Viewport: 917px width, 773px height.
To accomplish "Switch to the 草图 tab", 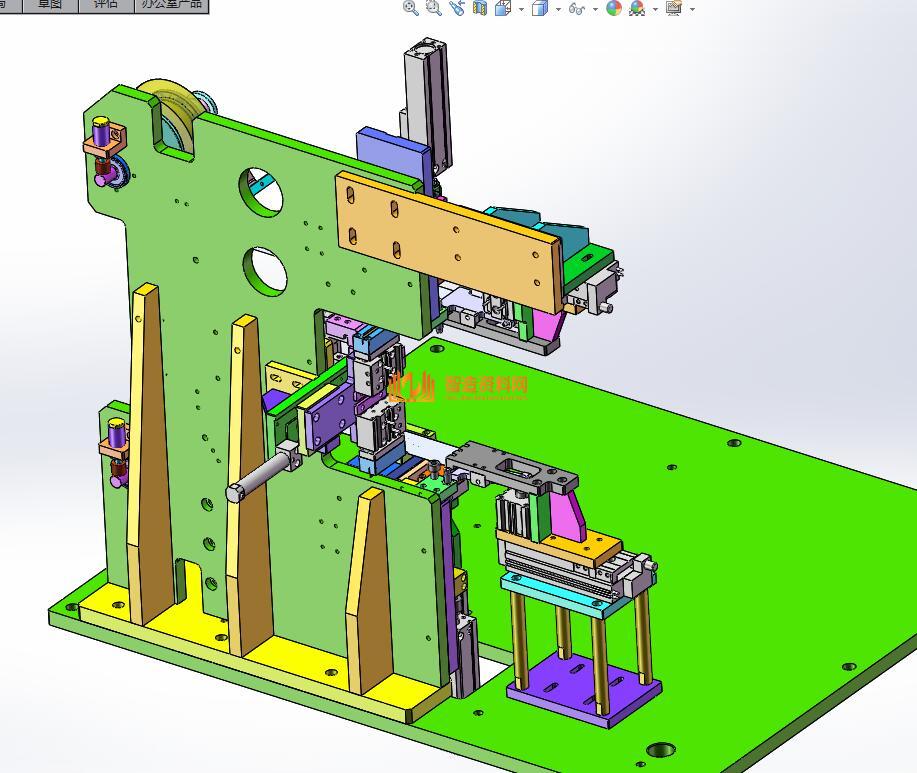I will [49, 4].
